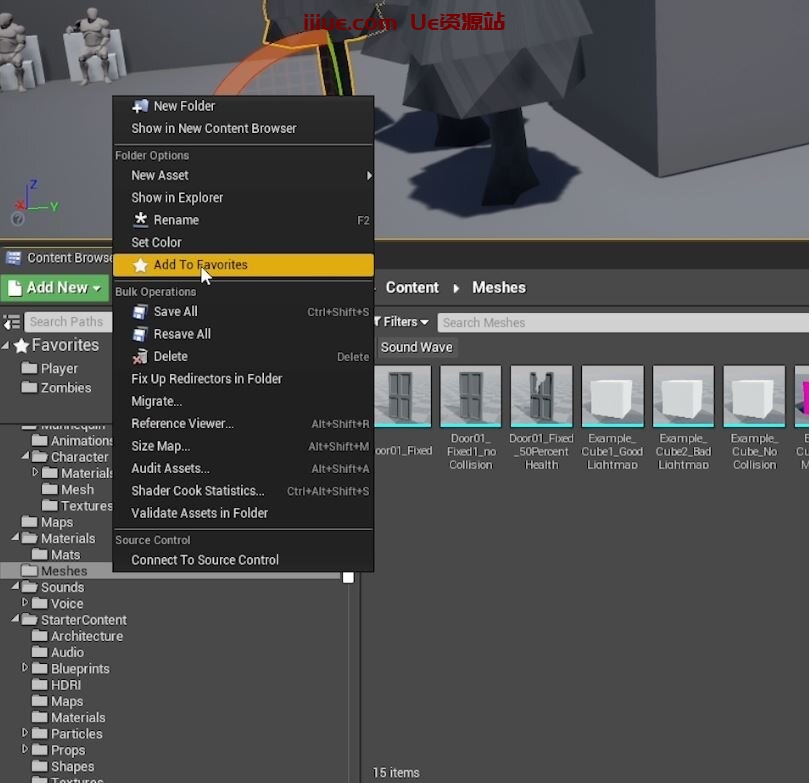Navigate to Content in the breadcrumb path
This screenshot has width=809, height=783.
pyautogui.click(x=412, y=288)
